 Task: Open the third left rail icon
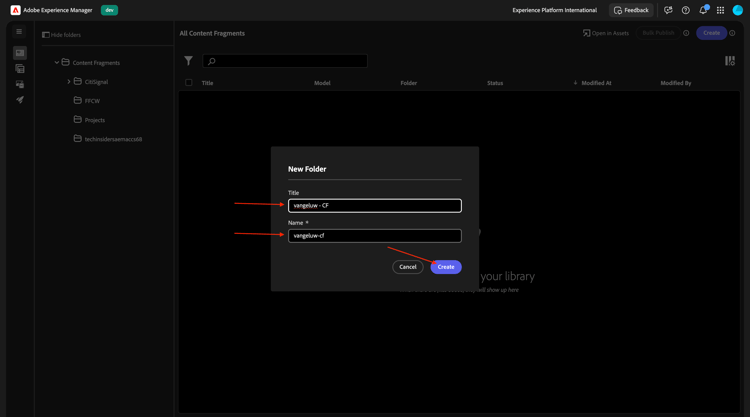pyautogui.click(x=20, y=85)
